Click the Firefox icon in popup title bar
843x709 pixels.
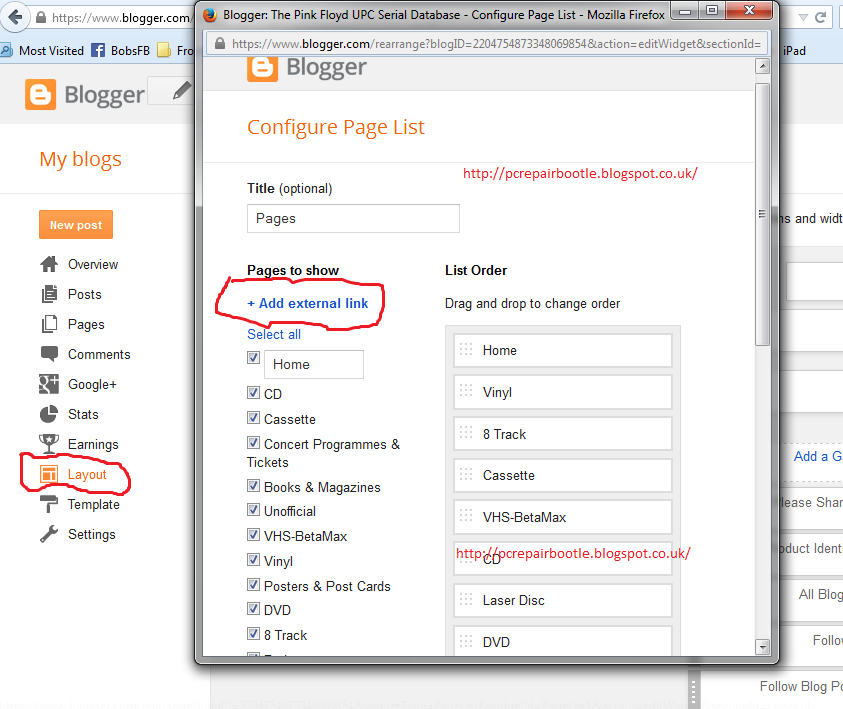click(x=210, y=15)
